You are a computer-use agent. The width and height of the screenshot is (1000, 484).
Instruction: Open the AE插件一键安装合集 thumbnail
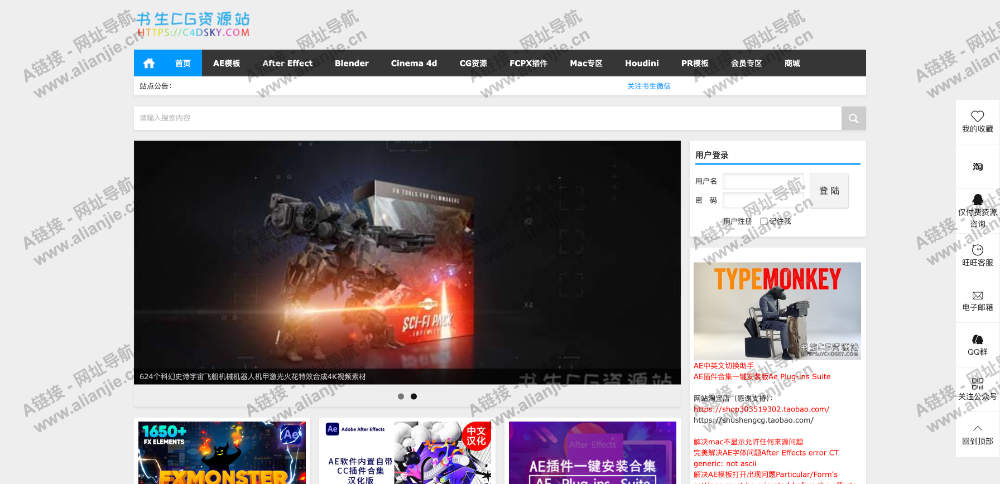click(592, 453)
